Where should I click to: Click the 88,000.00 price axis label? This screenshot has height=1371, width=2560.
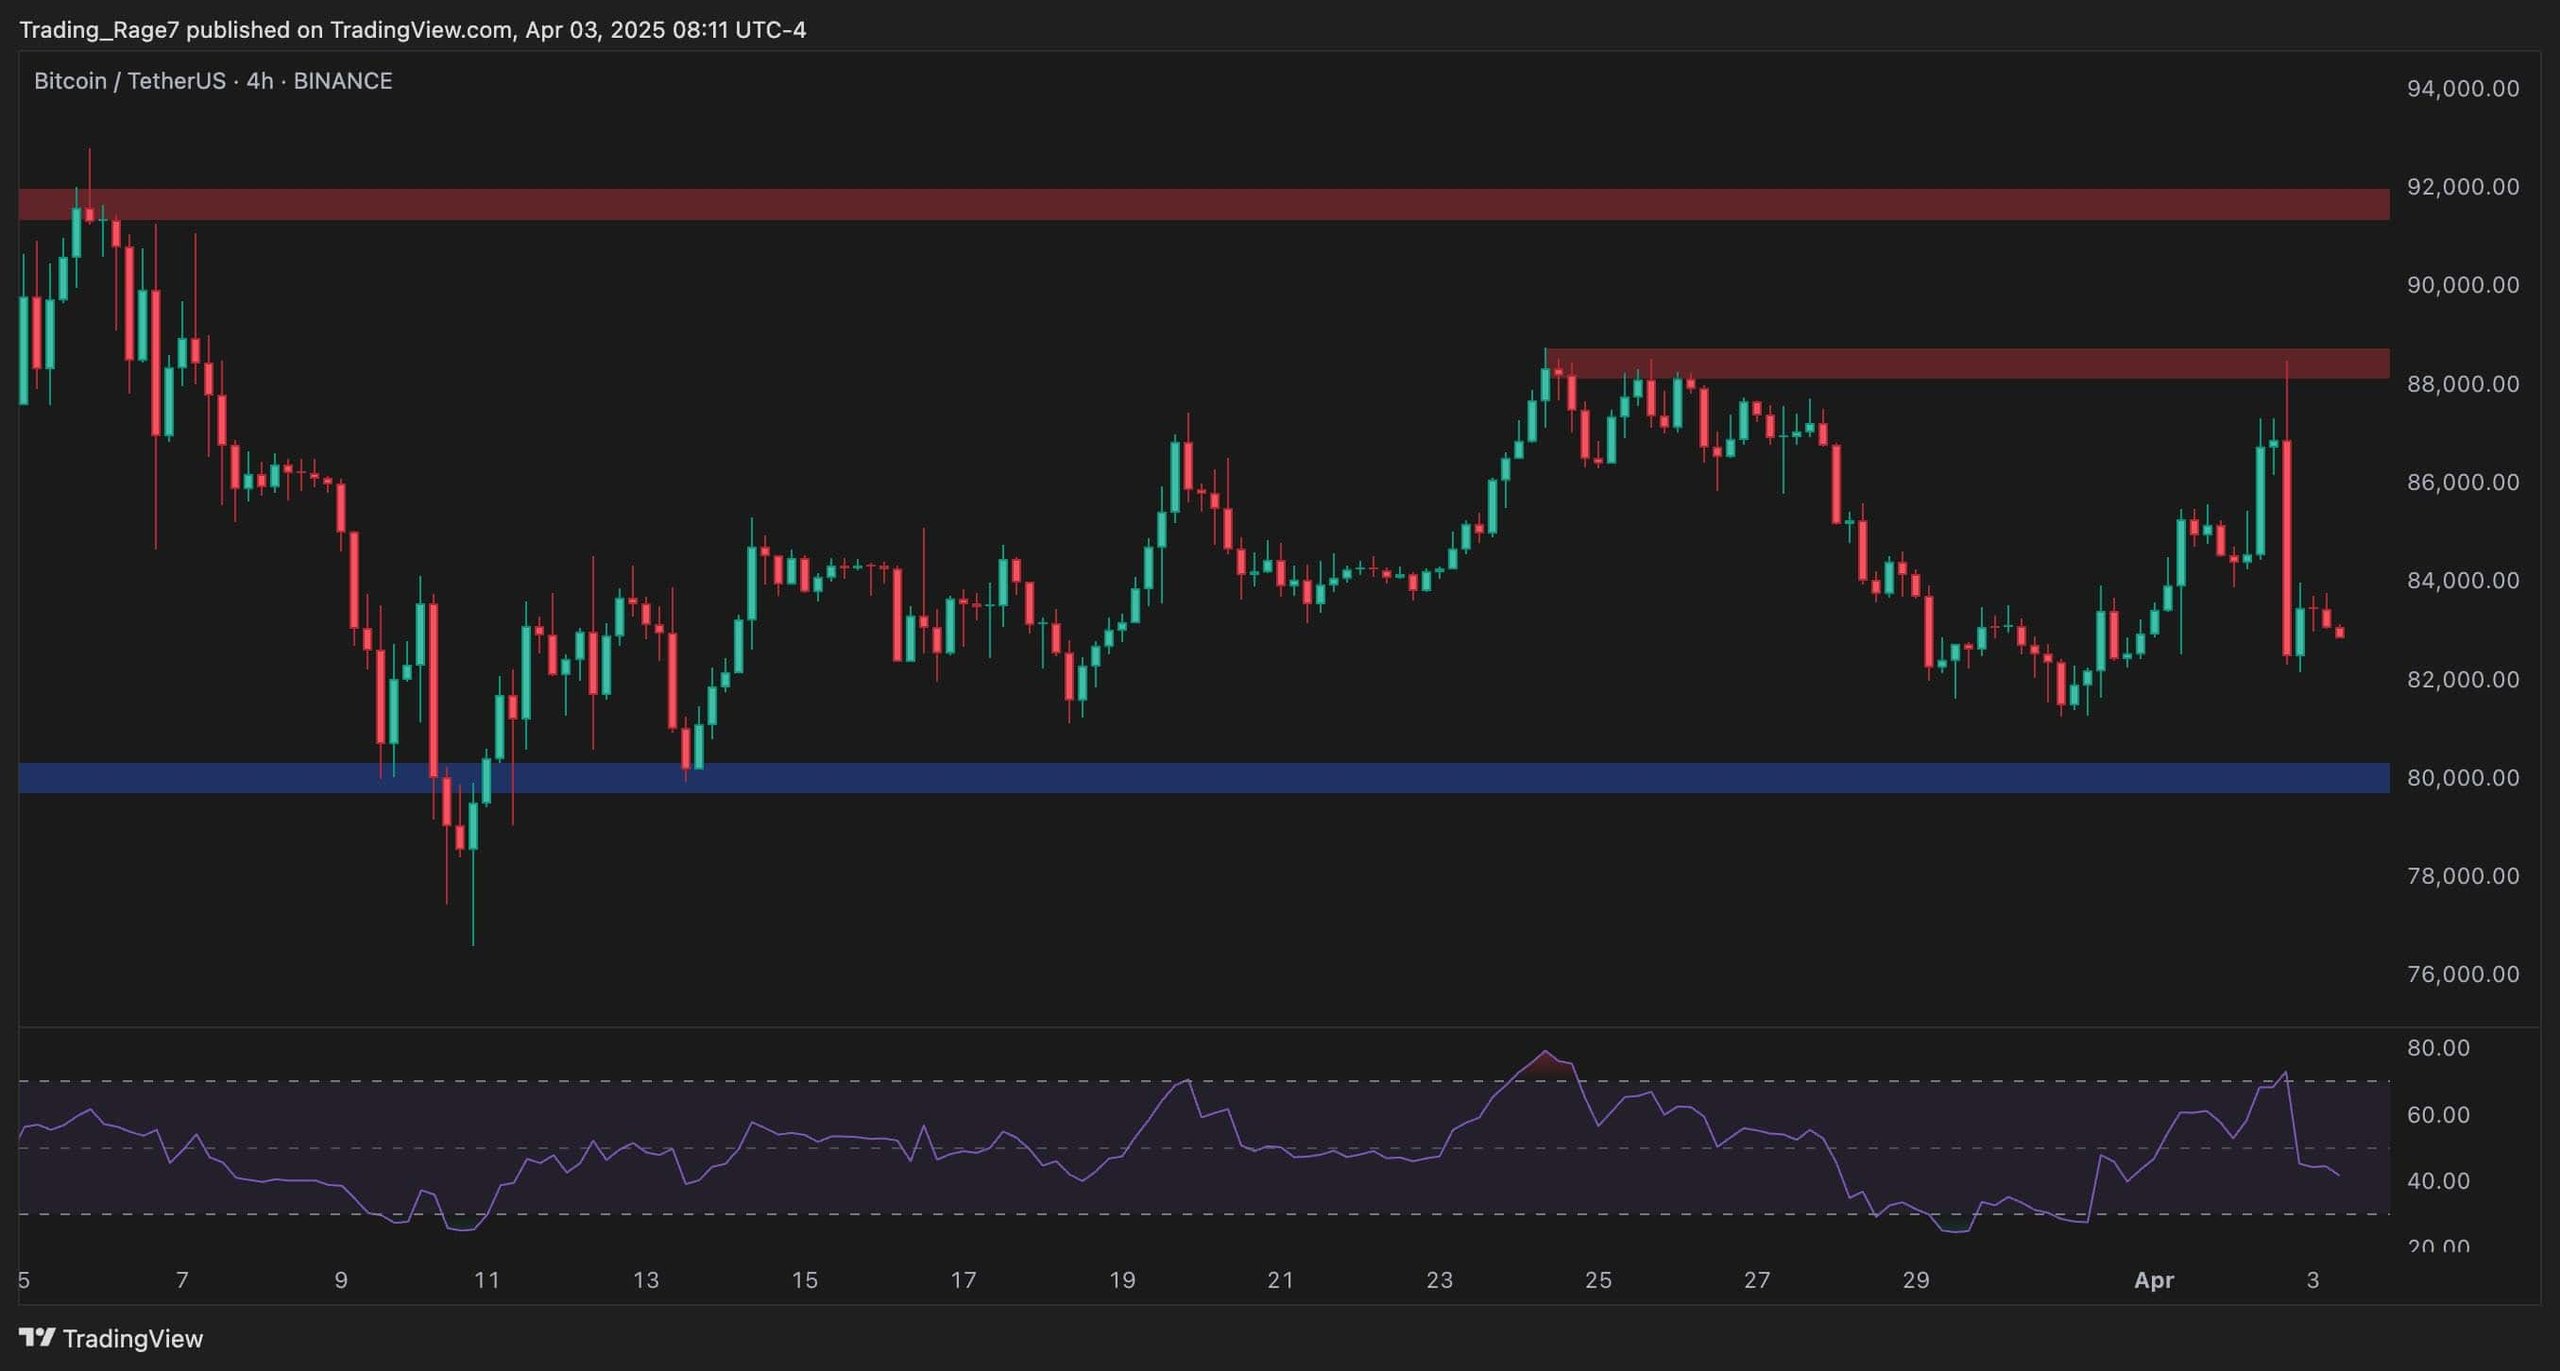click(2462, 384)
